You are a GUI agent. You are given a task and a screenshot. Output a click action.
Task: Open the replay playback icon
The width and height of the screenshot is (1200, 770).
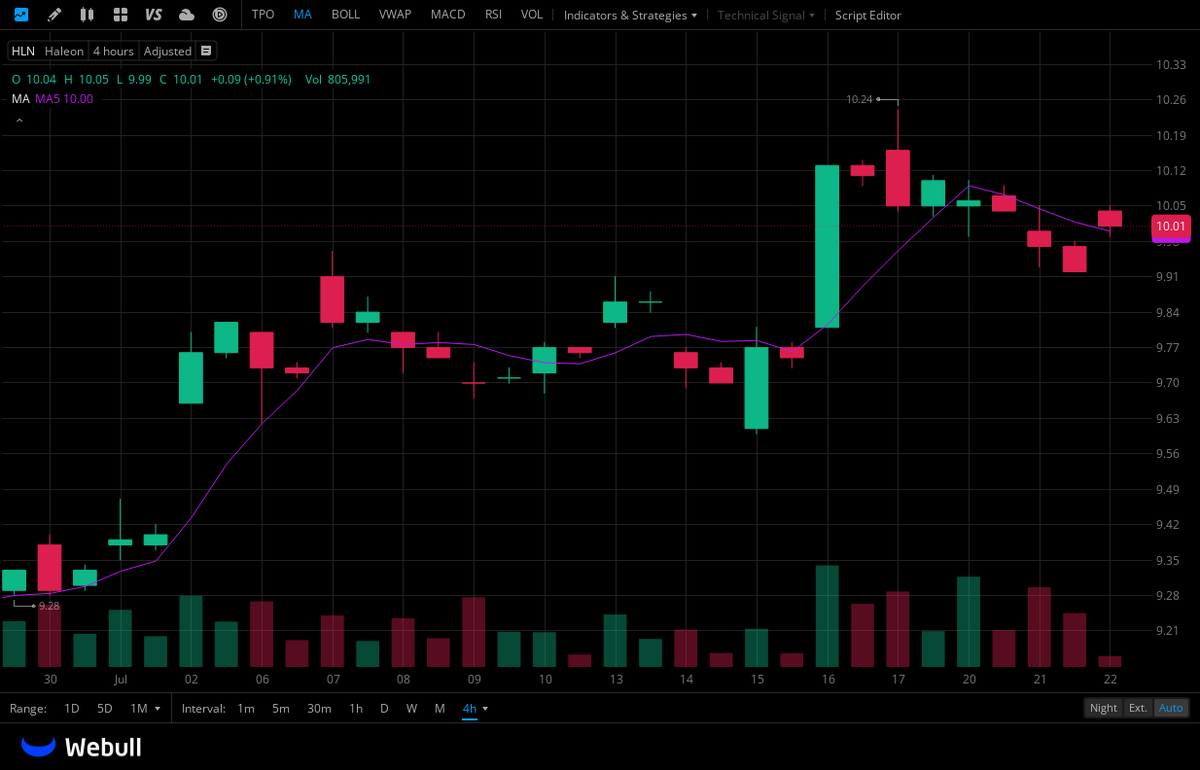click(220, 15)
